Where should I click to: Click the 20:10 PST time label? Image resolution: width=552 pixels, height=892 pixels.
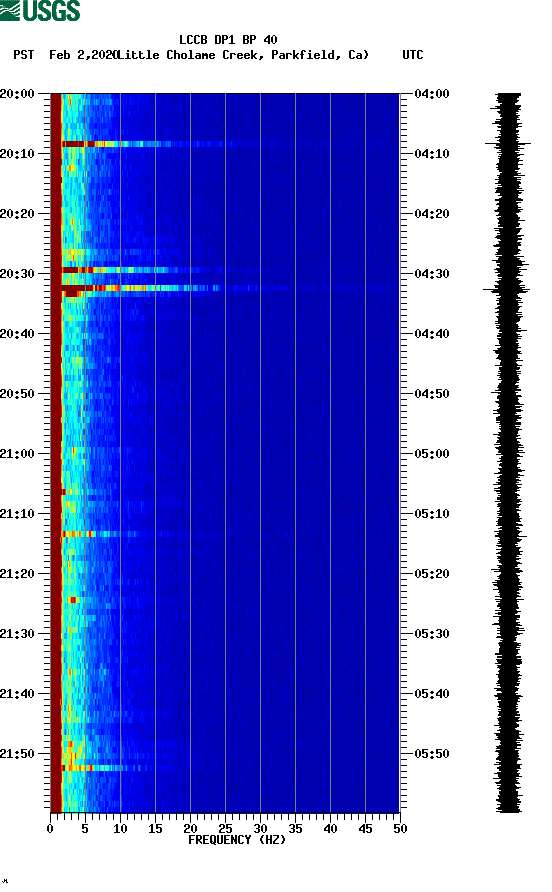coord(17,154)
